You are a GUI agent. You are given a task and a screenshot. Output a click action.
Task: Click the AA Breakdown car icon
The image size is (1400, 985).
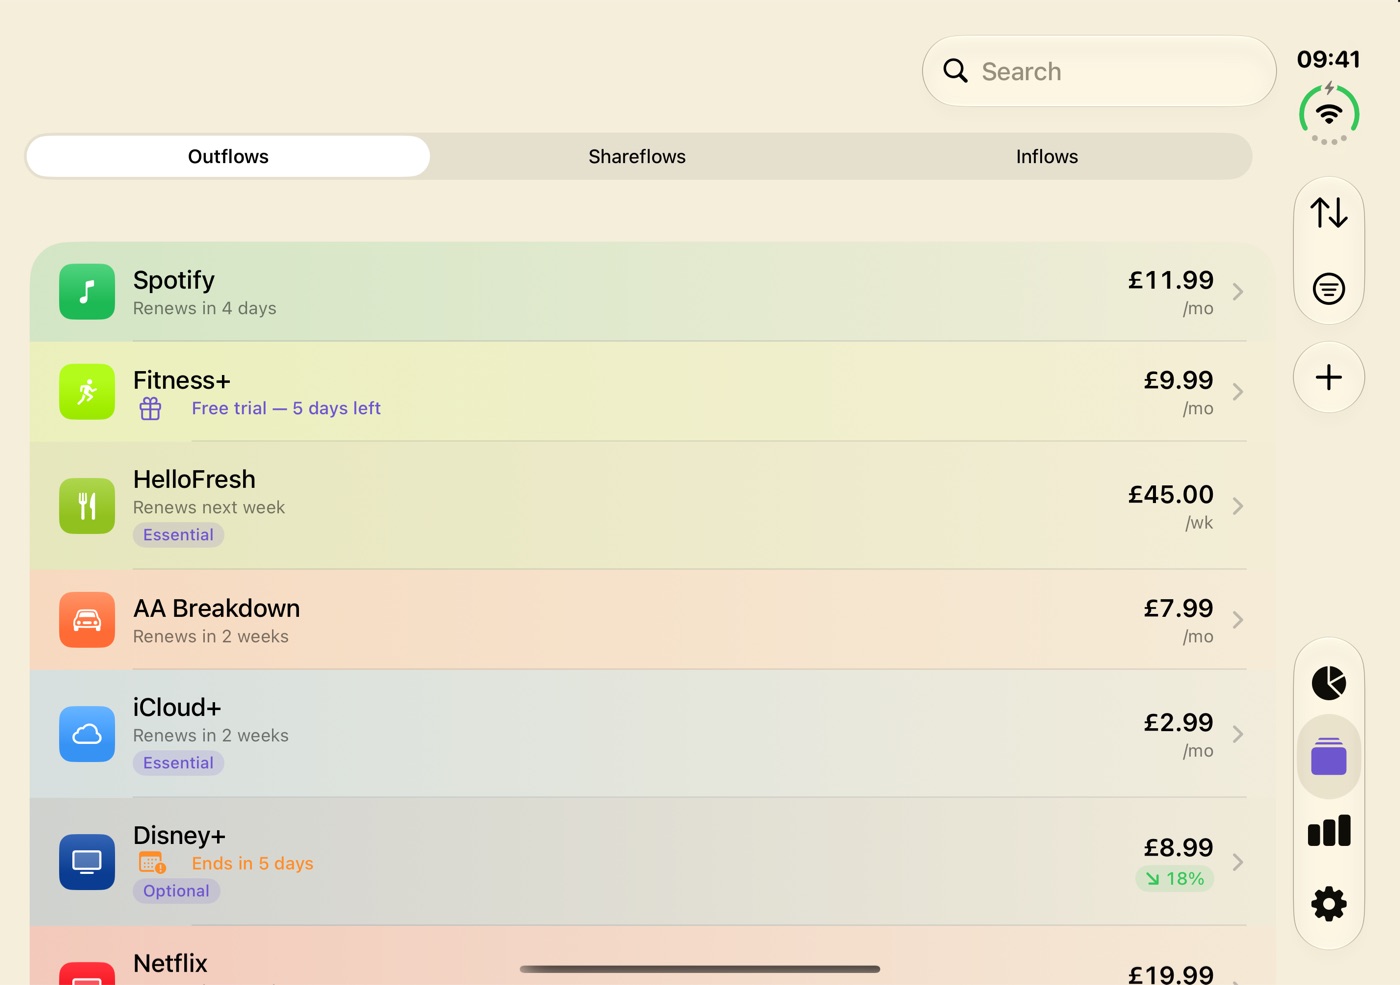pos(87,620)
